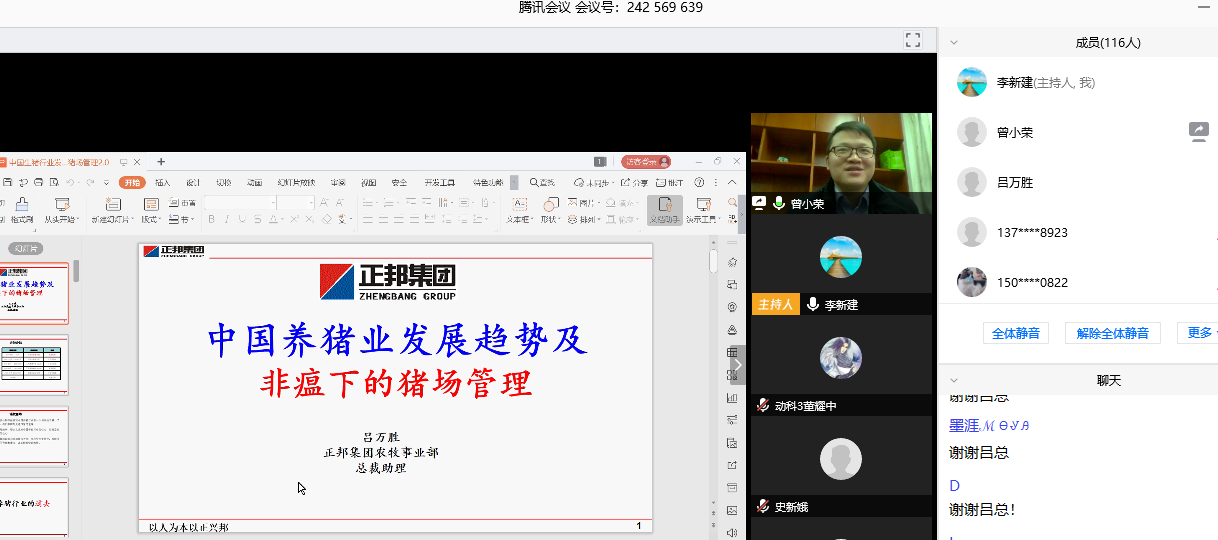Screen dimensions: 1218x540
Task: Toggle underline formatting in the WPS ribbon
Action: click(243, 219)
